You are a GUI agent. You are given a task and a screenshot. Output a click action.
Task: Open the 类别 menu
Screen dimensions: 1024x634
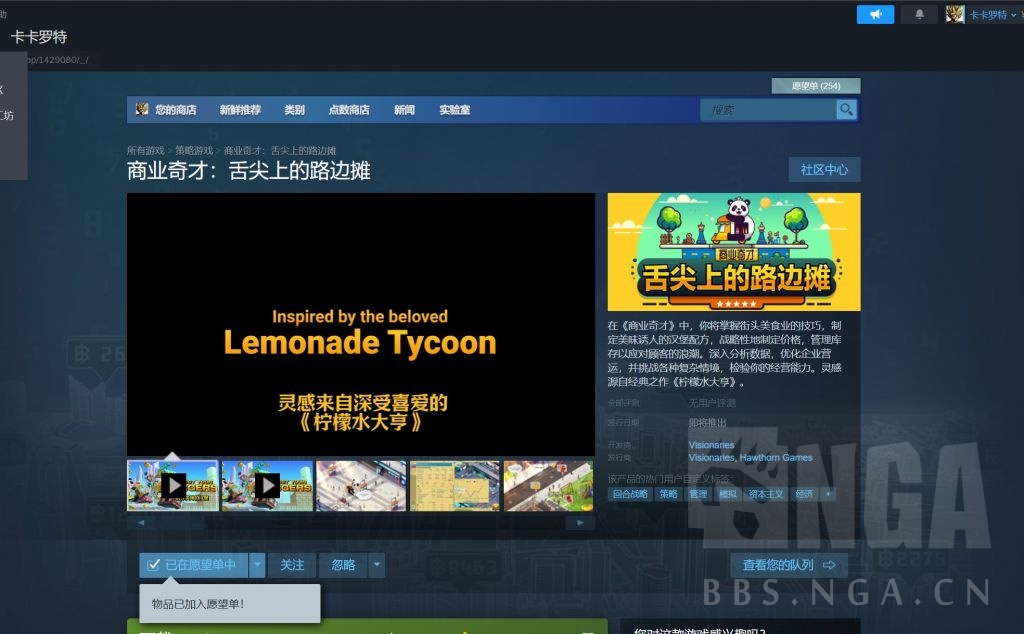295,110
